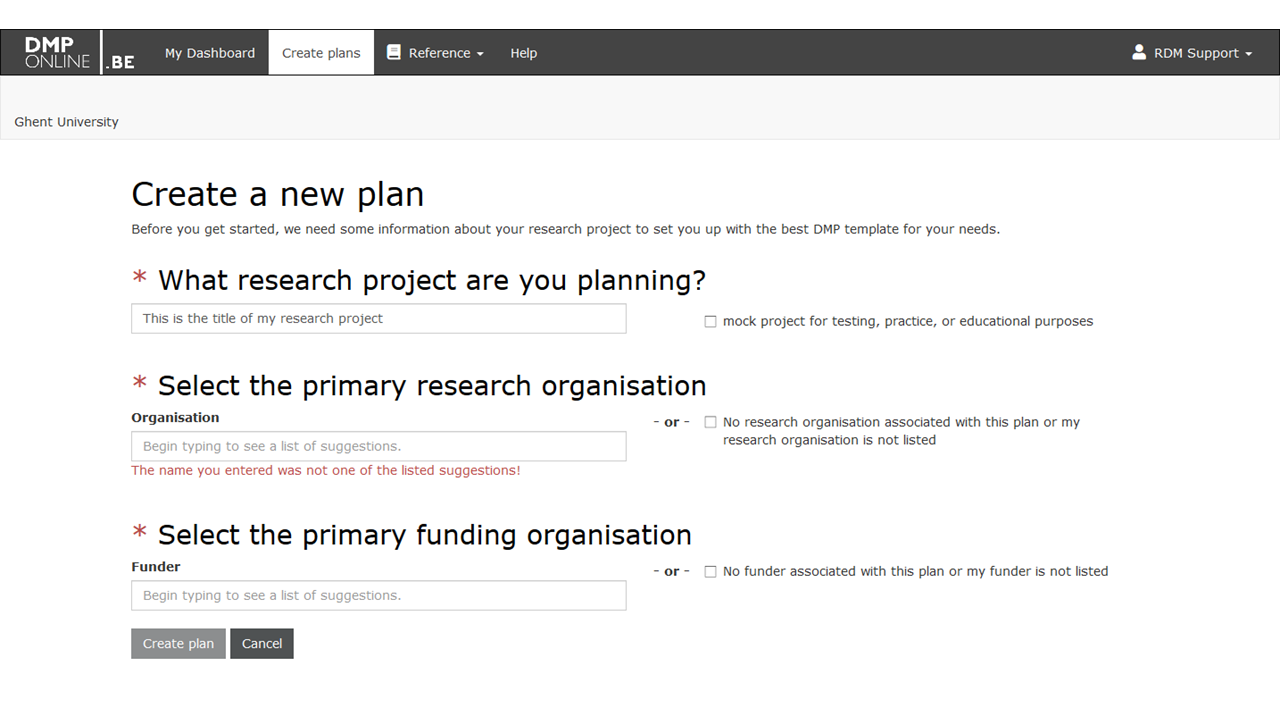Click the Organisation suggestions combo box
Viewport: 1280px width, 720px height.
[378, 446]
